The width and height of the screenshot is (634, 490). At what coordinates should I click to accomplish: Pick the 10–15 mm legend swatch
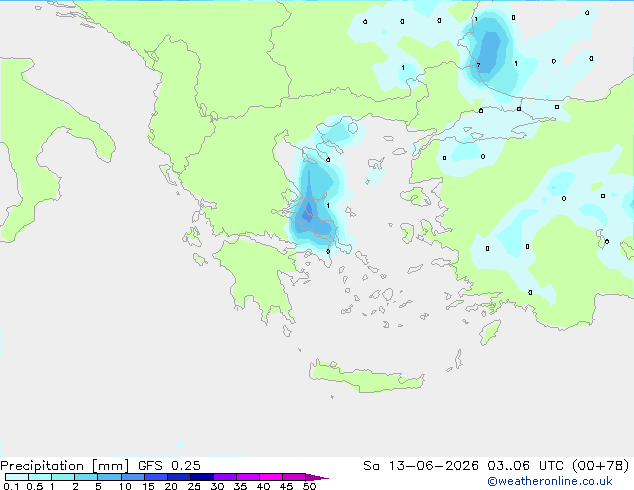132,477
